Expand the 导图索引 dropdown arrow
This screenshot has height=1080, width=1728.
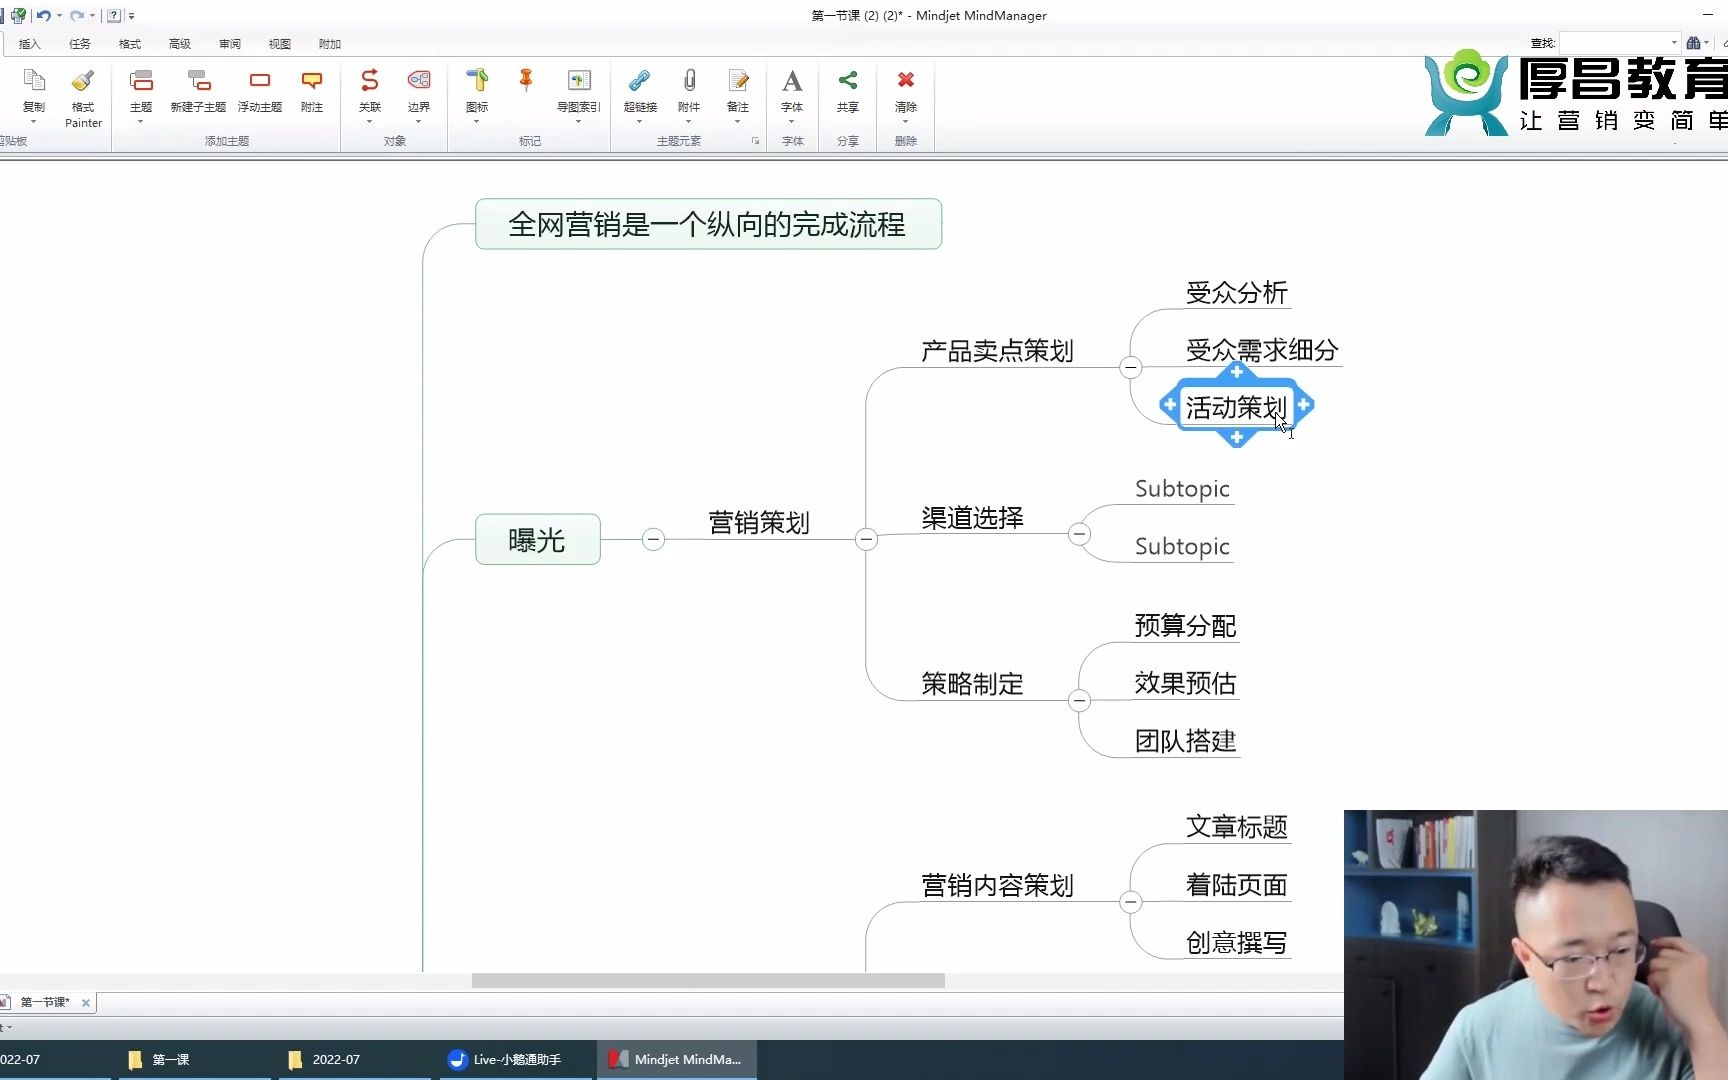click(x=579, y=122)
